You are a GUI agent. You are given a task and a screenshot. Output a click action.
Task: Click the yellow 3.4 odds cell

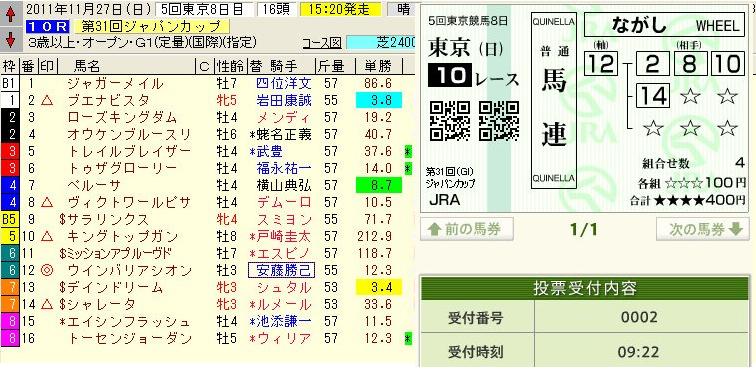pyautogui.click(x=378, y=287)
